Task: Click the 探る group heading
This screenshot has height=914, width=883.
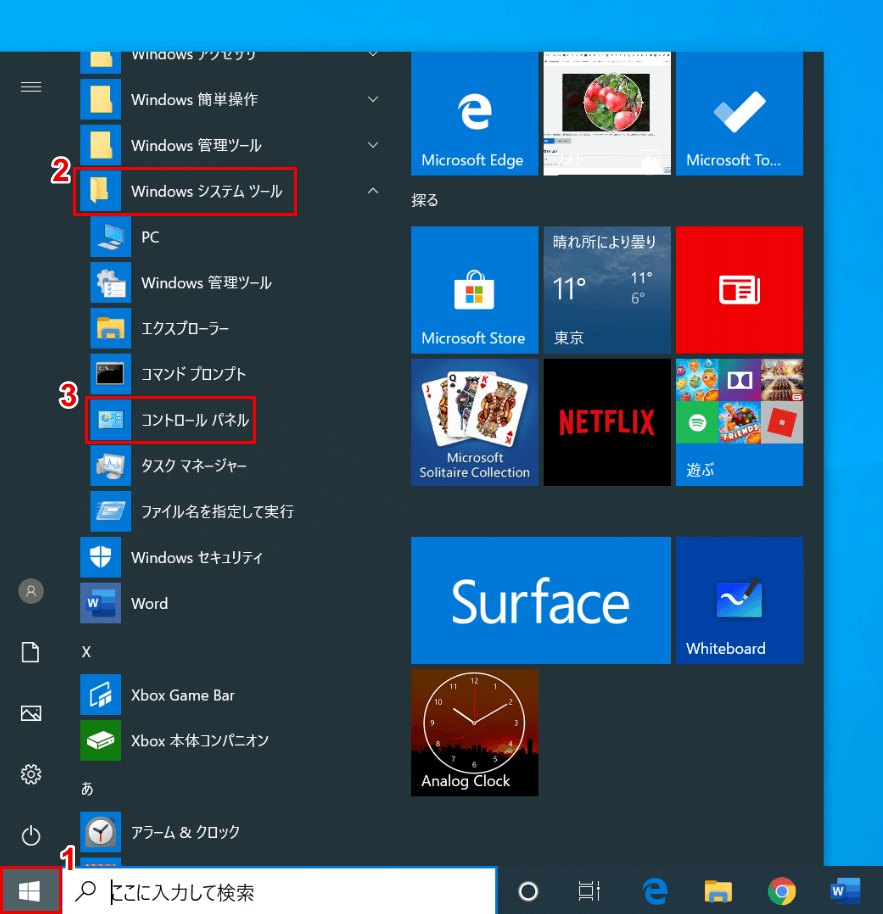Action: (424, 201)
